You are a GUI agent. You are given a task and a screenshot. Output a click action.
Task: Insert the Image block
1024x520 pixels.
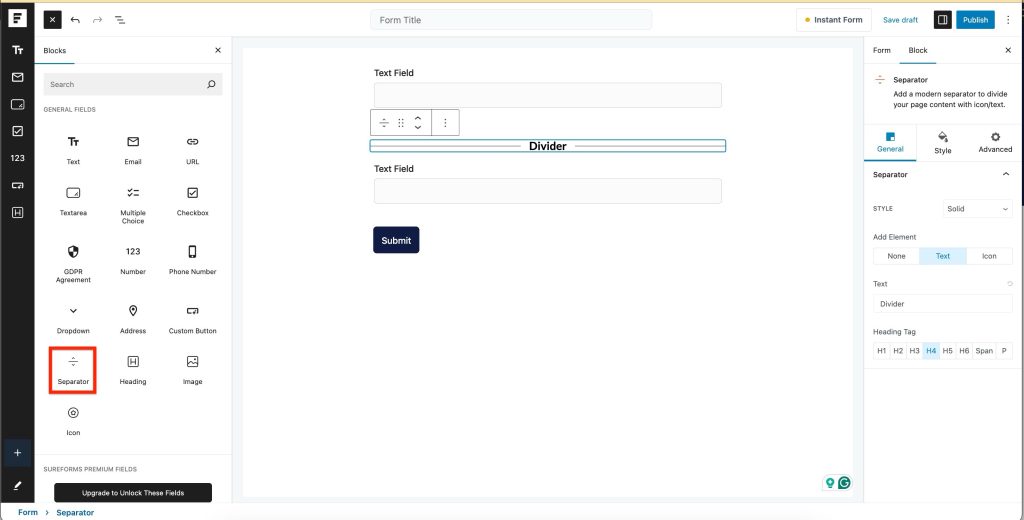tap(192, 369)
